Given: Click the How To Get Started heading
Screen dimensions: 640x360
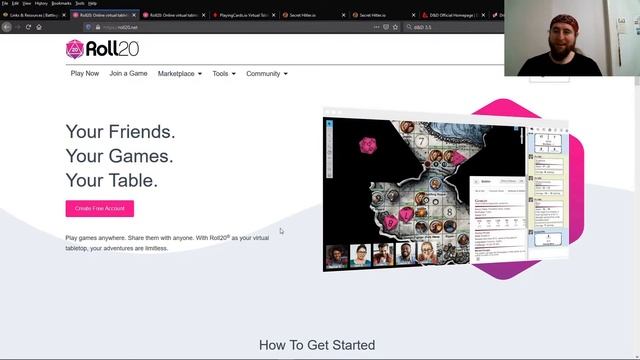Looking at the screenshot, I should pos(317,345).
